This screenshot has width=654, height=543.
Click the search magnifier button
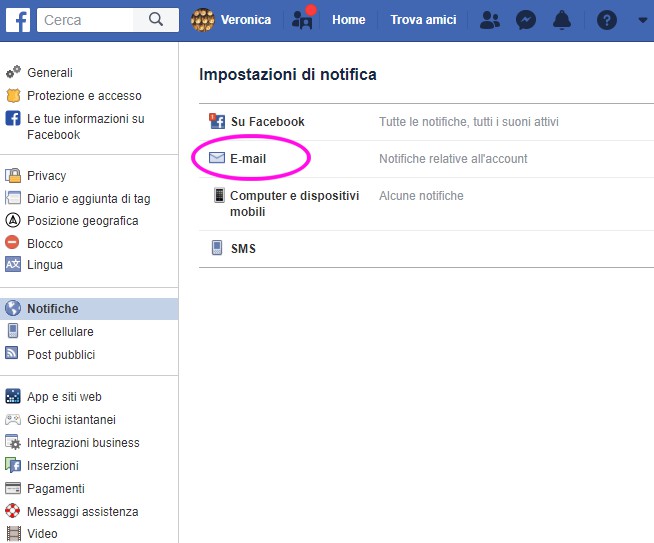click(x=156, y=20)
